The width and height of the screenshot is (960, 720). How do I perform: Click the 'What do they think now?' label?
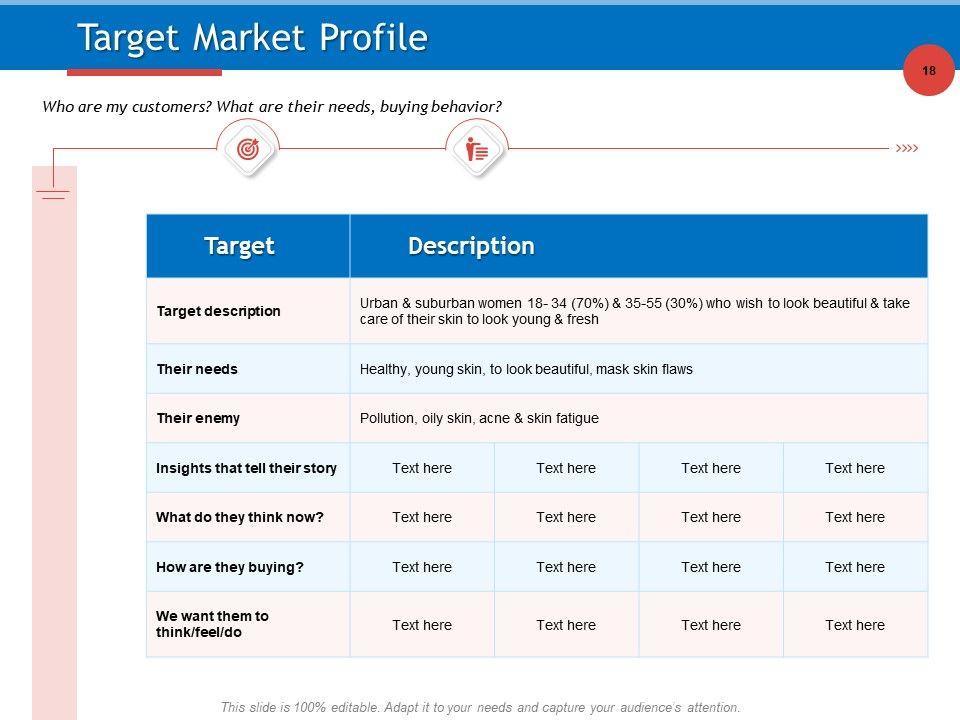pos(240,517)
